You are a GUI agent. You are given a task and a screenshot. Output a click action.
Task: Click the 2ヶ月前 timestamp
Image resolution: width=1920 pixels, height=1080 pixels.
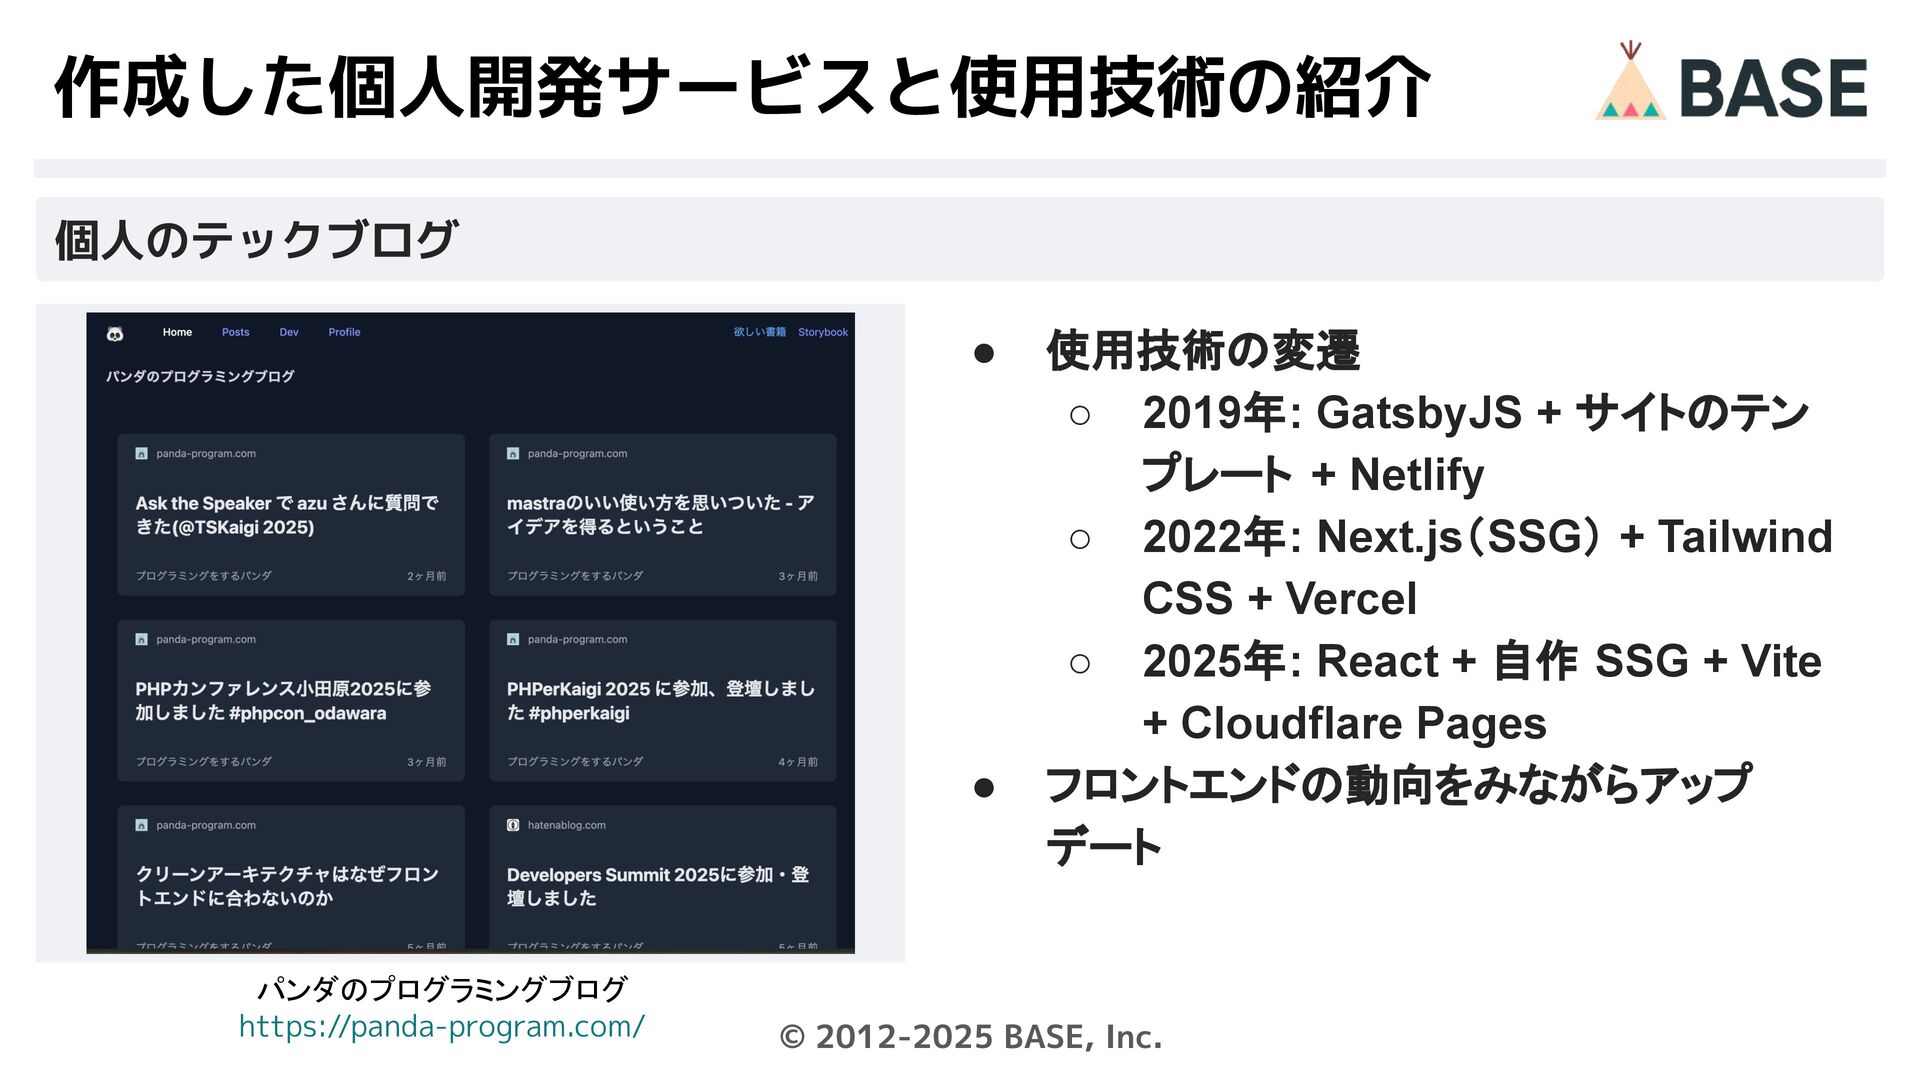point(427,577)
